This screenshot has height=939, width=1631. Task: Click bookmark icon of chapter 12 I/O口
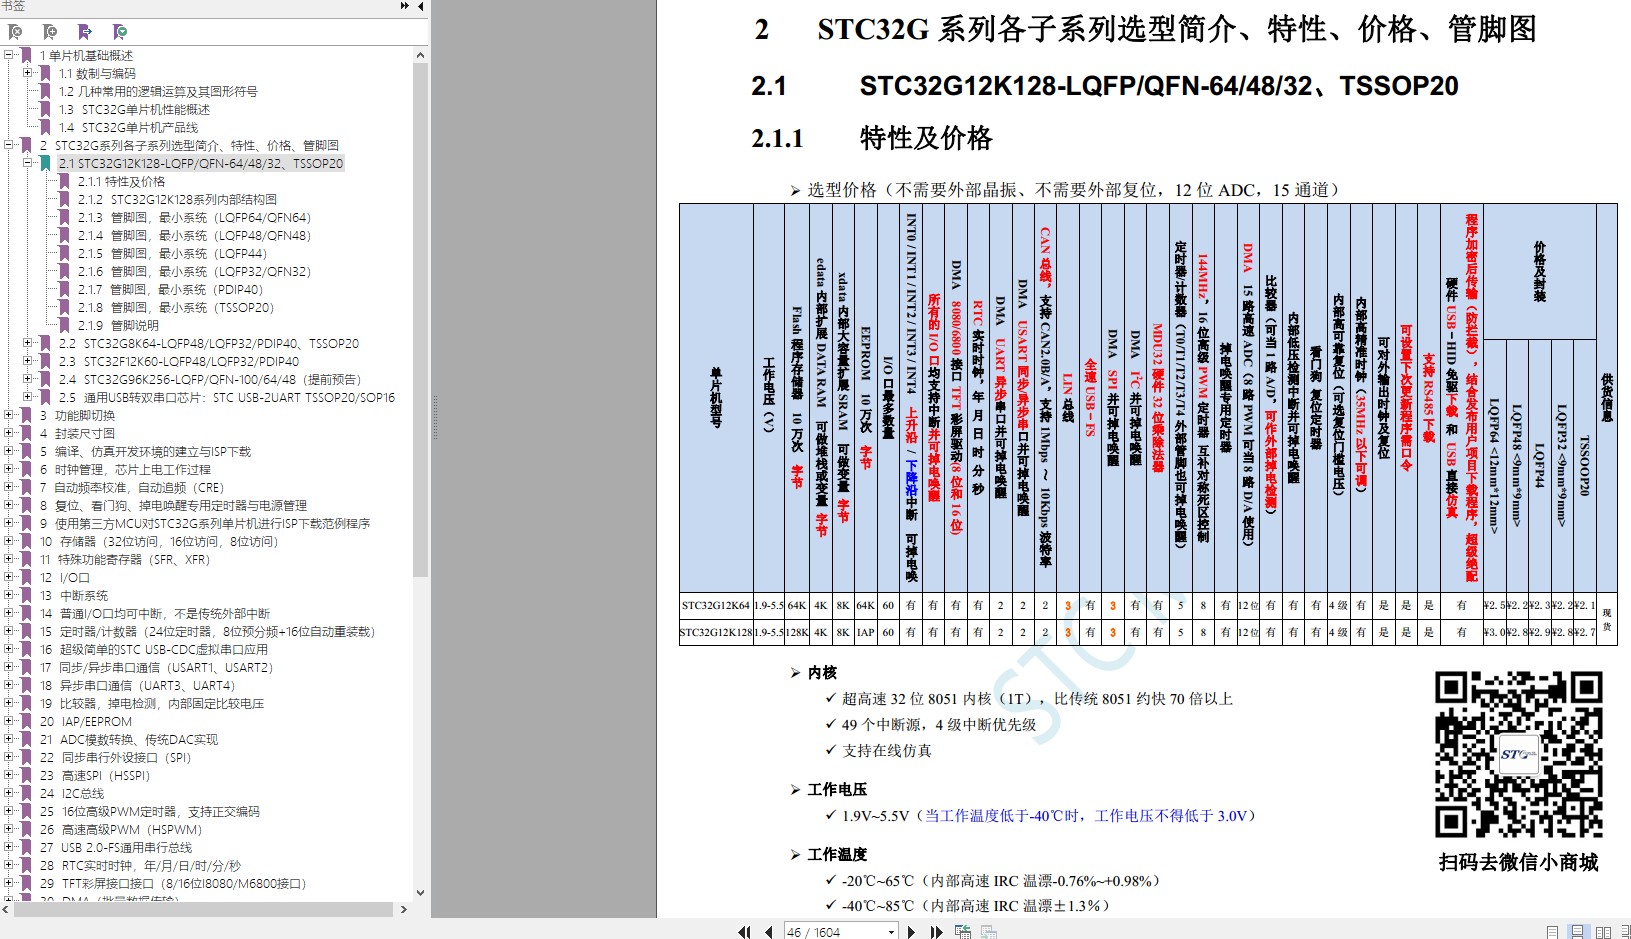(26, 577)
